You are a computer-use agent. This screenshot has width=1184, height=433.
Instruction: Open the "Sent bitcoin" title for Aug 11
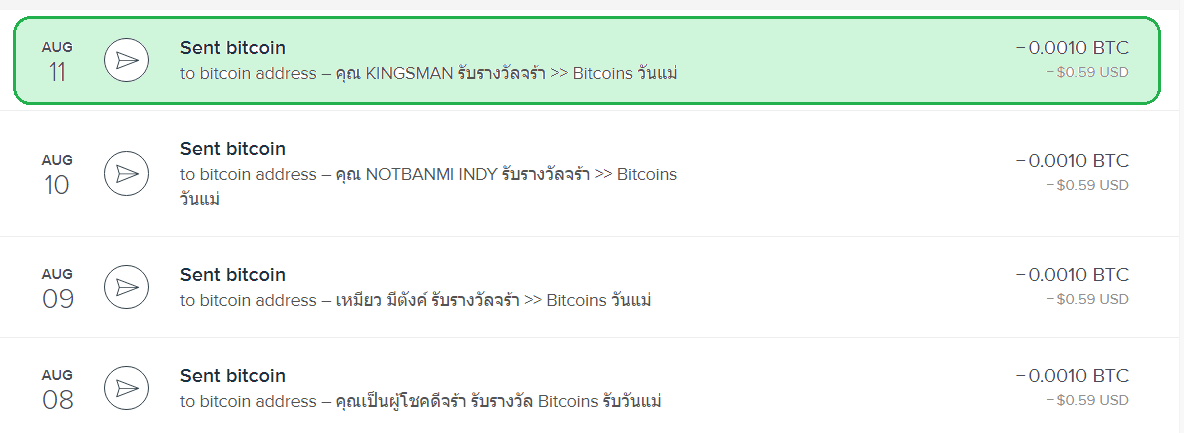[232, 47]
